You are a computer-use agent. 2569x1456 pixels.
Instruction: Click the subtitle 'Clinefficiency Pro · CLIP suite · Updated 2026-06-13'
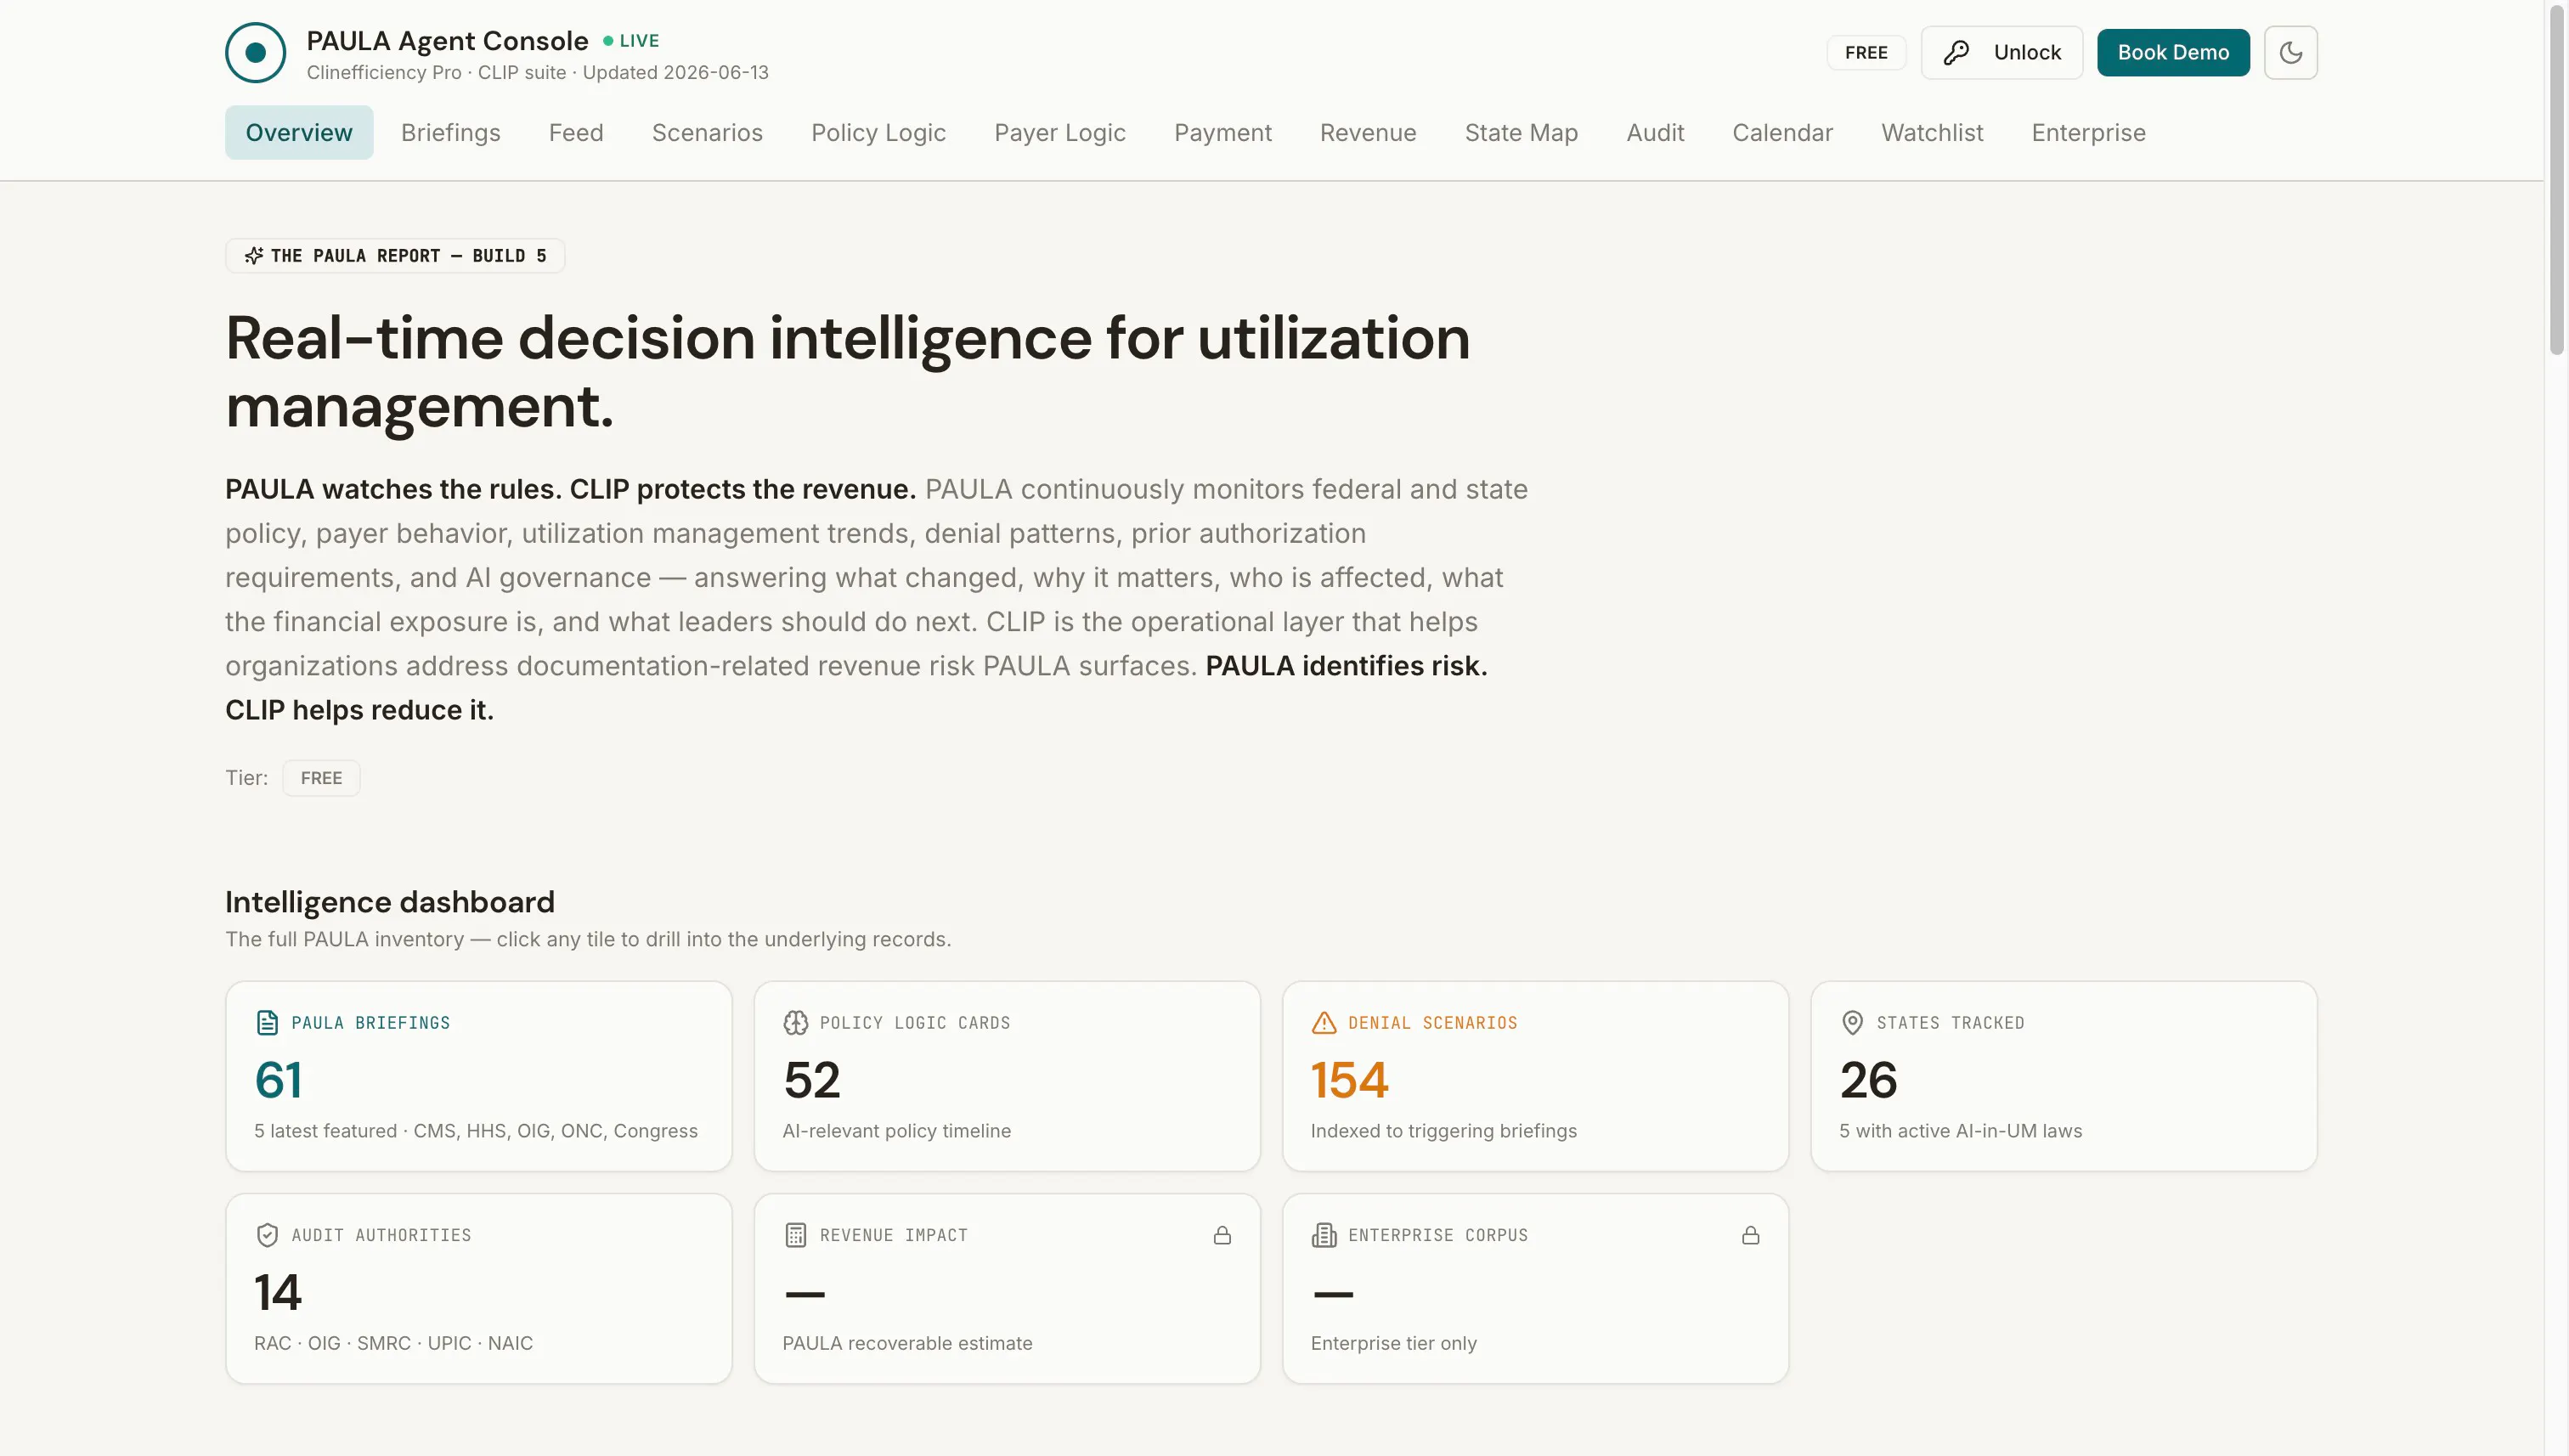pyautogui.click(x=537, y=73)
